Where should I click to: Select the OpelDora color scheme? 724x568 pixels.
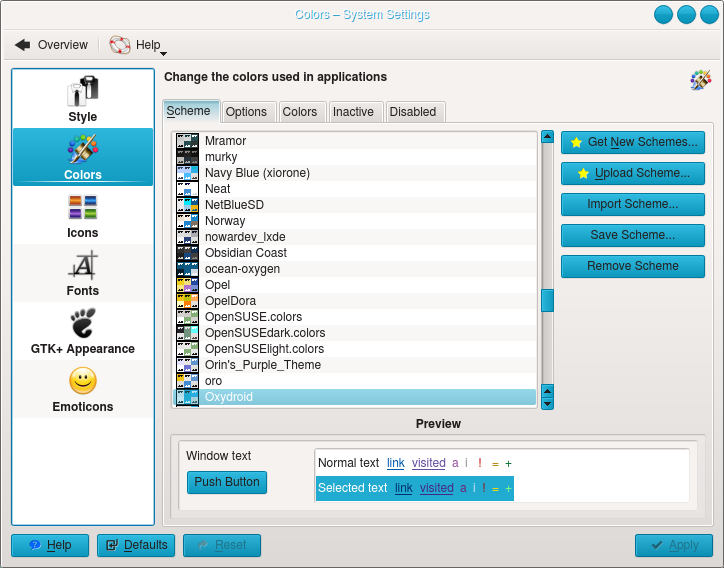[x=355, y=301]
